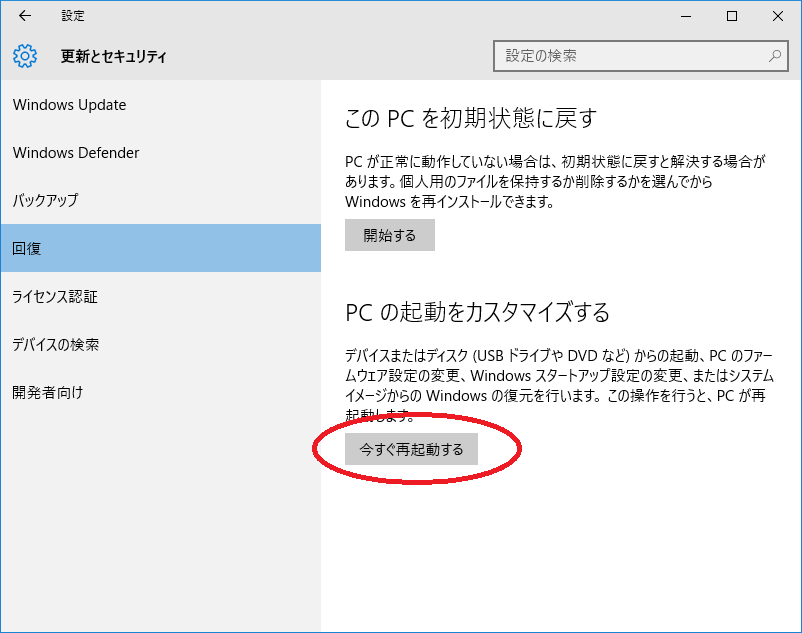Image resolution: width=802 pixels, height=633 pixels.
Task: Close the settings window
Action: (778, 16)
